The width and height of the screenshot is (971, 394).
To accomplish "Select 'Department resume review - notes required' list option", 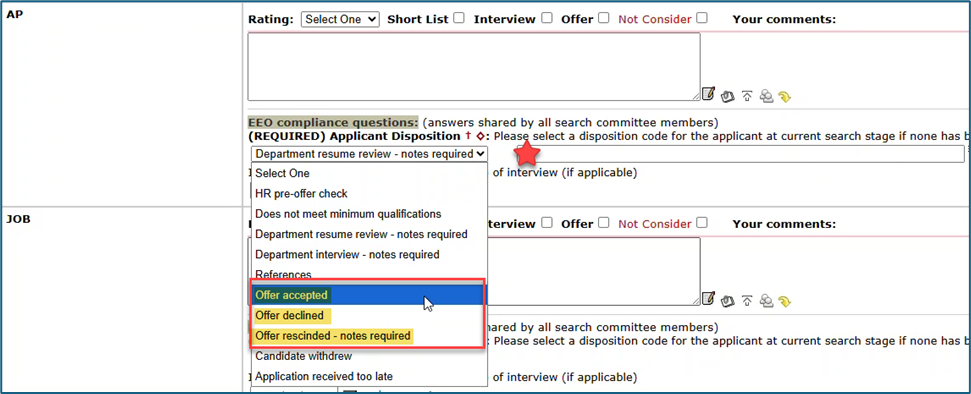I will pyautogui.click(x=369, y=234).
